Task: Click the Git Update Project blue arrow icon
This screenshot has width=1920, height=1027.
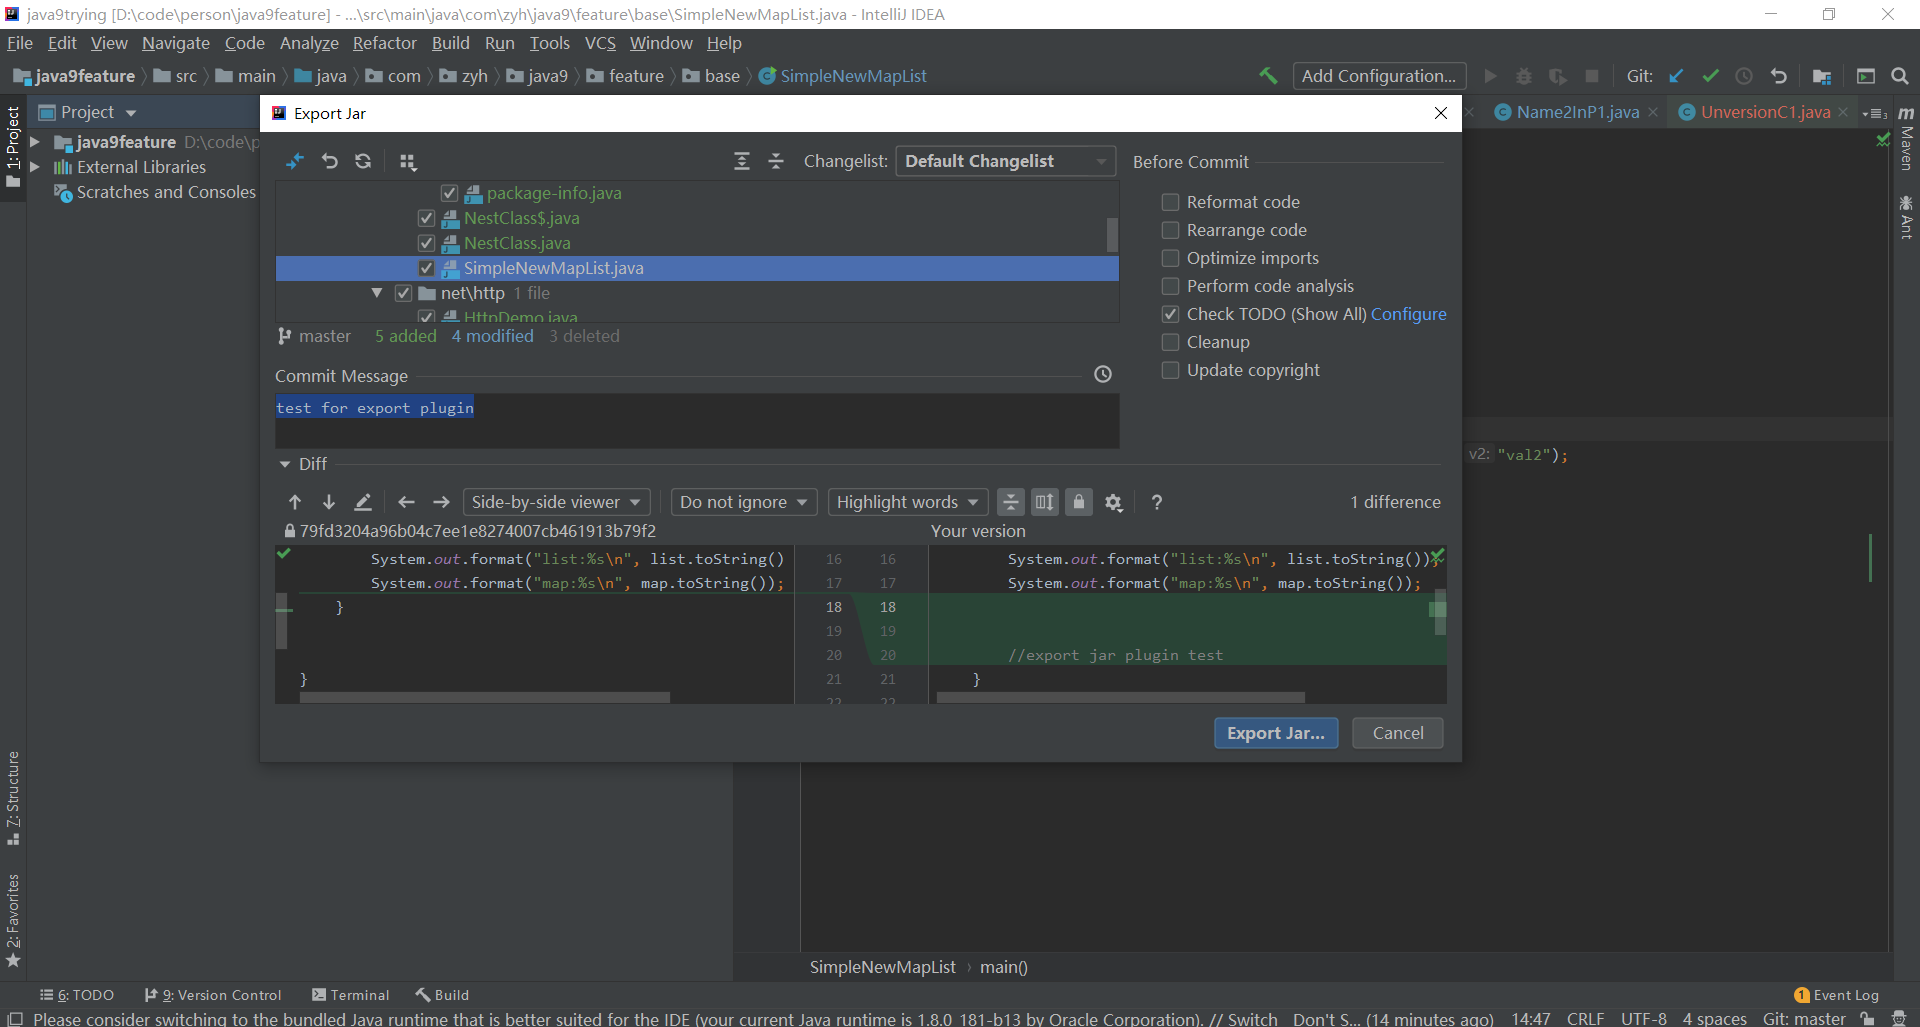Action: coord(1676,75)
